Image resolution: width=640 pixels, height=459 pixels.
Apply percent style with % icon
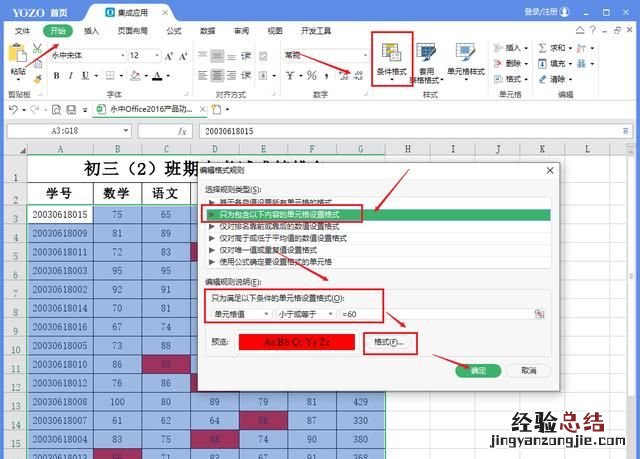312,75
